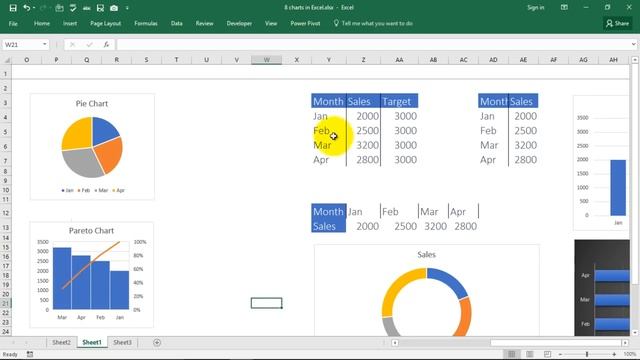Click the 3200 cell in Sales/Target table
Screen dimensions: 640x360
coord(363,145)
